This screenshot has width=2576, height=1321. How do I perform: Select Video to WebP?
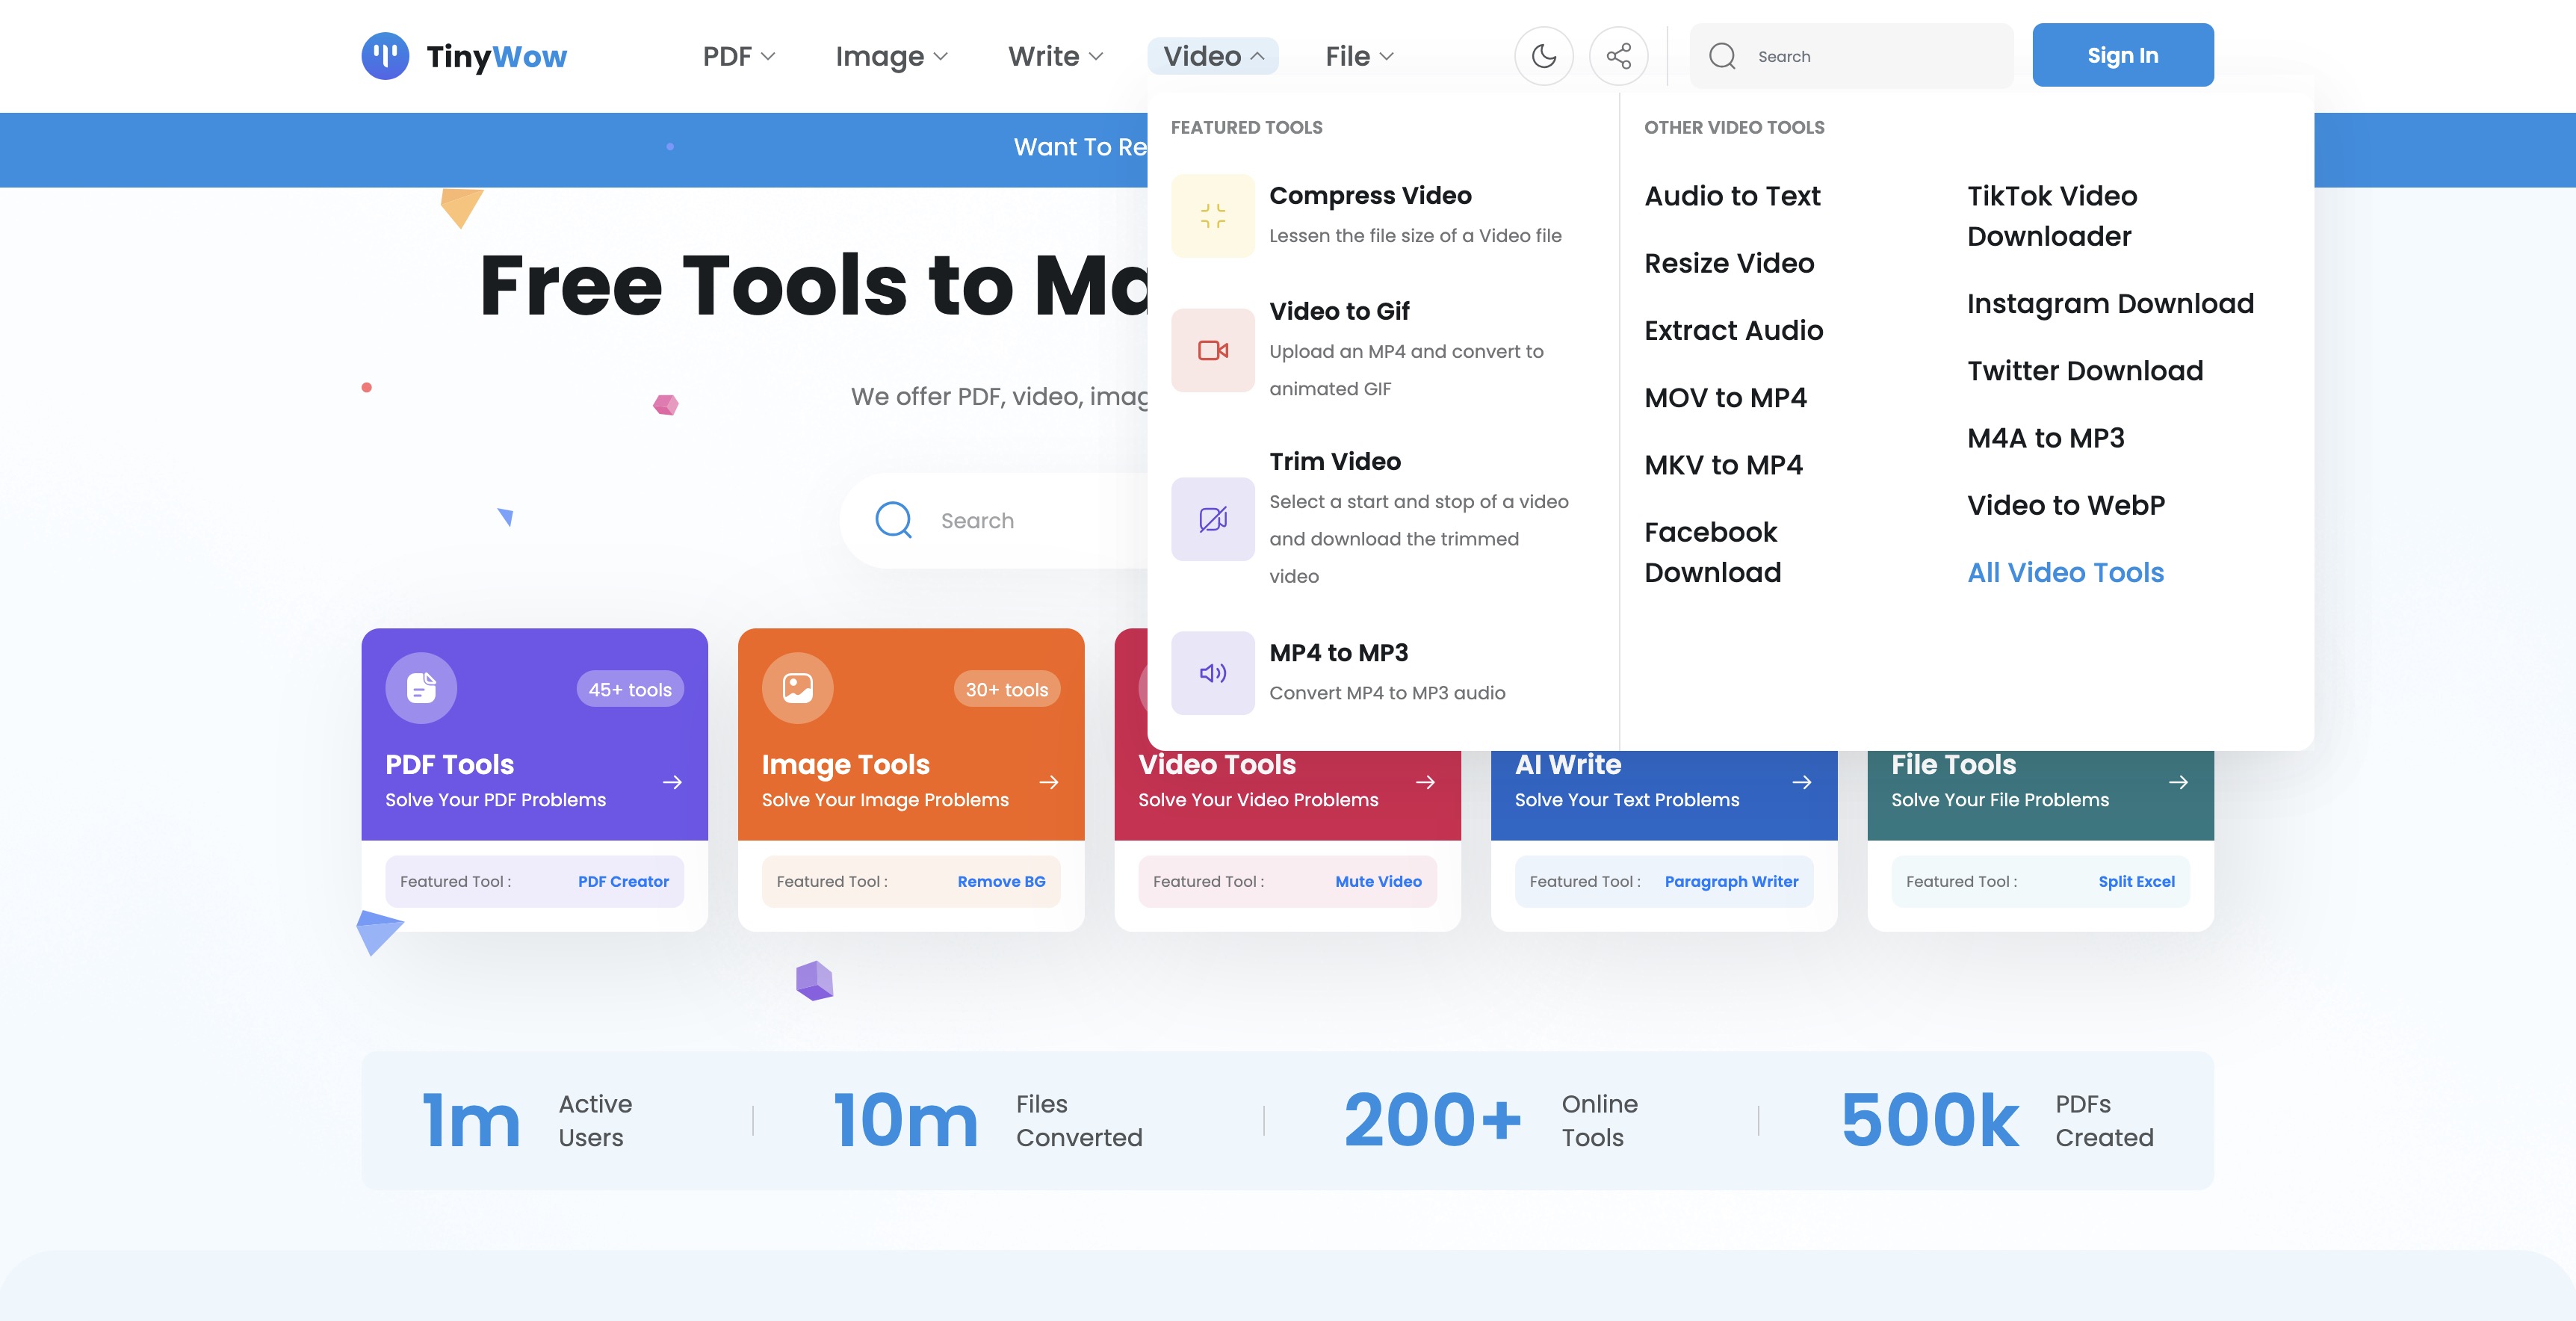click(2066, 505)
